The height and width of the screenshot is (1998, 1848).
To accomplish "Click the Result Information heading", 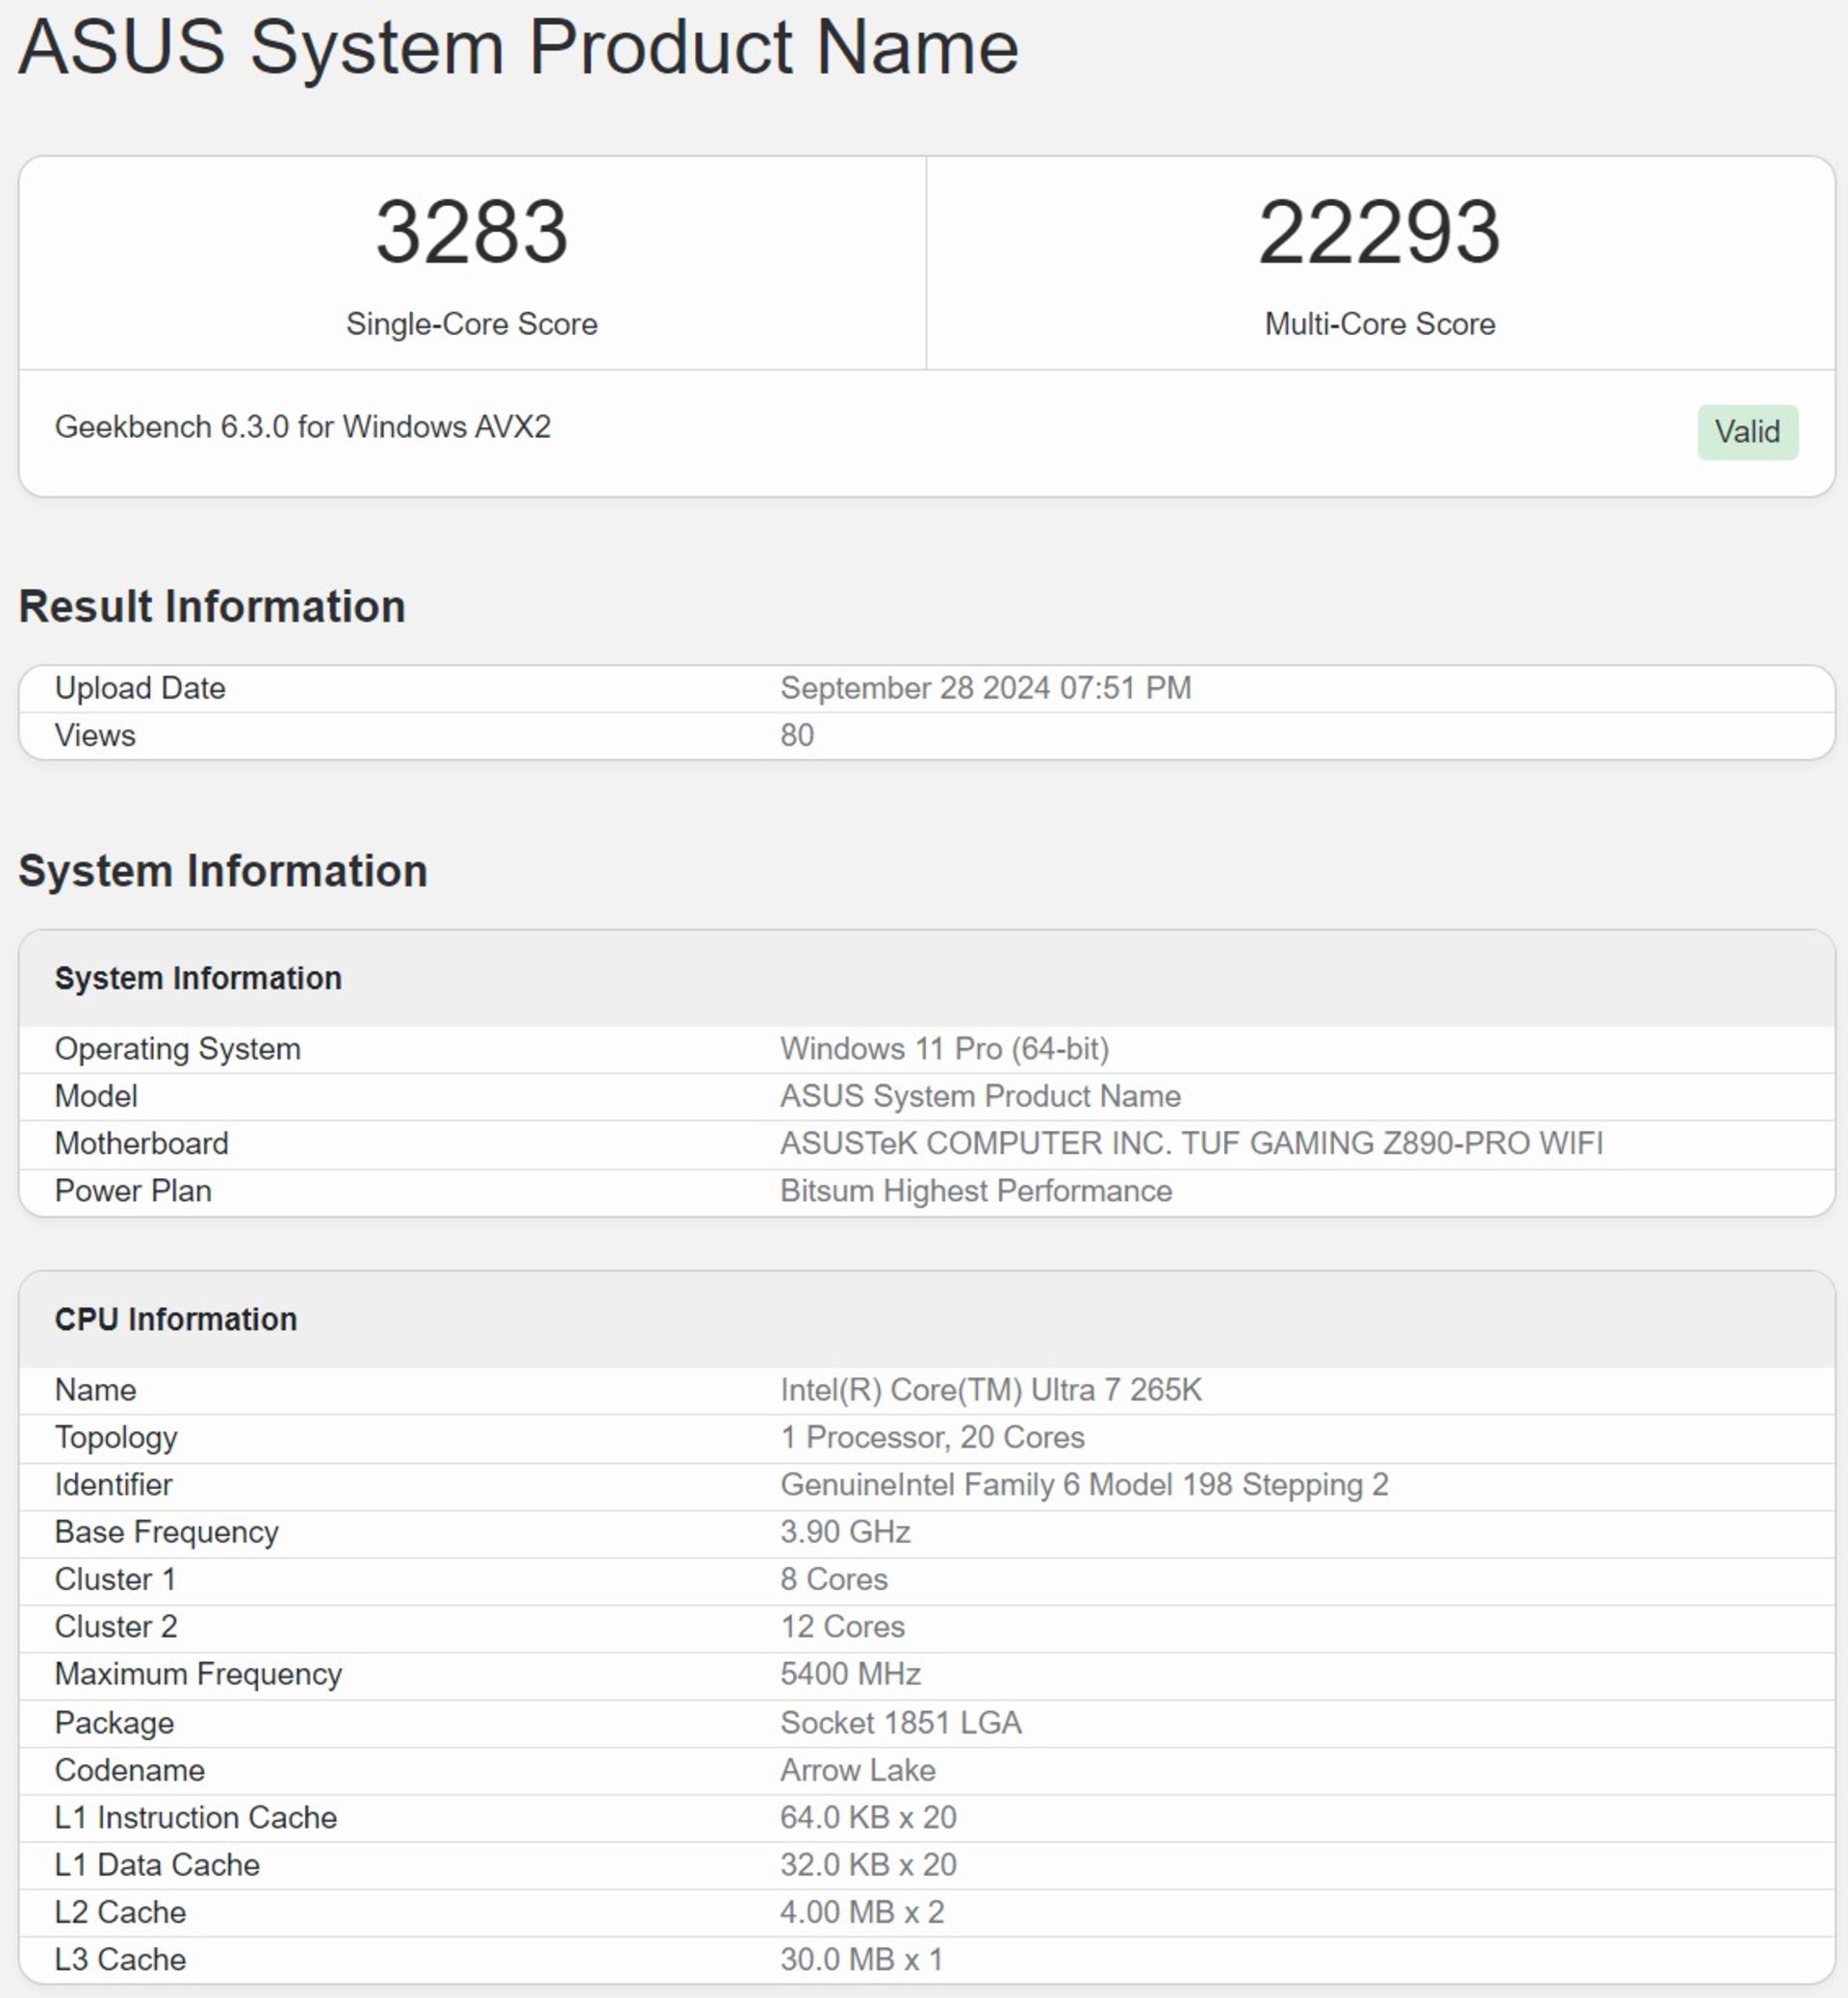I will pyautogui.click(x=212, y=606).
